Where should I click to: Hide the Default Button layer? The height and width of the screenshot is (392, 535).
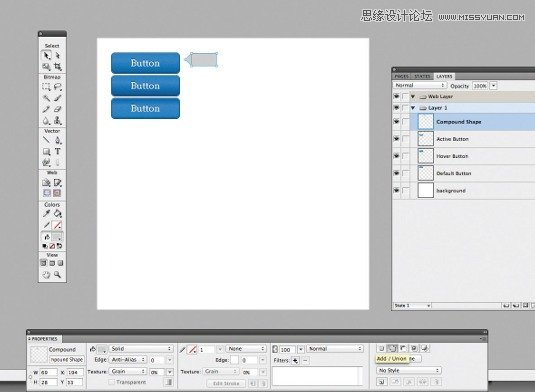pos(396,173)
